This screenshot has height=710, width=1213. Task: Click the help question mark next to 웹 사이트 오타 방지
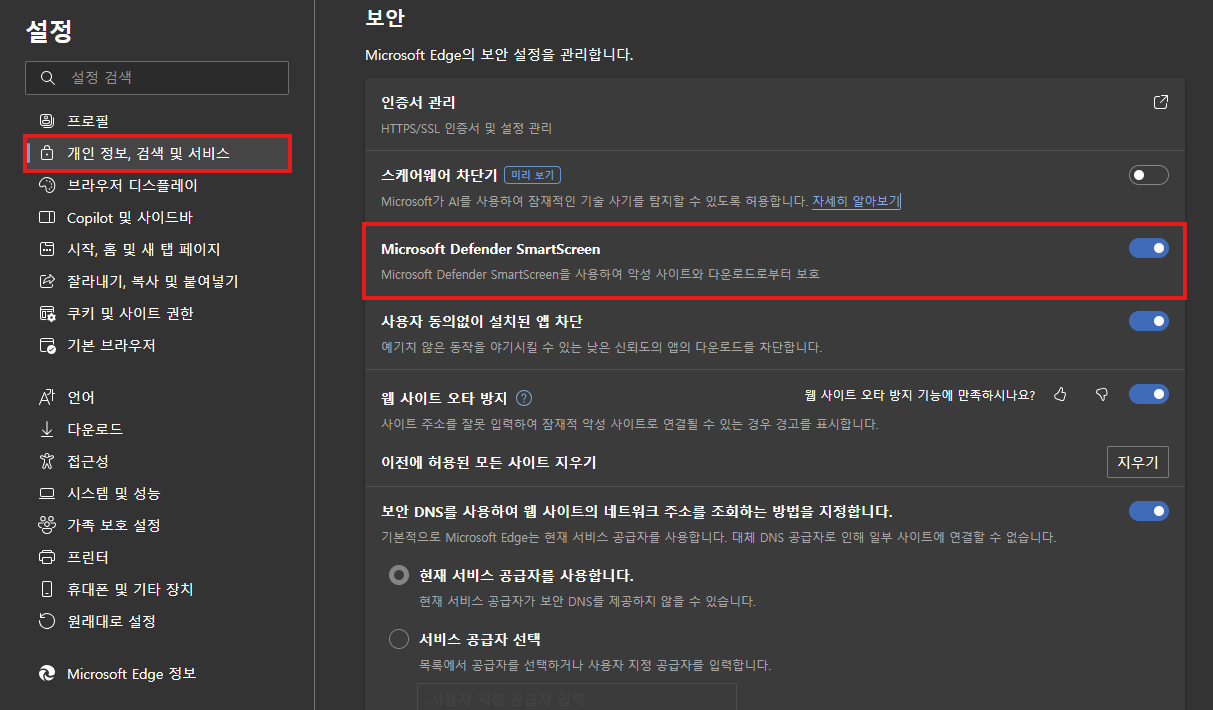point(524,397)
